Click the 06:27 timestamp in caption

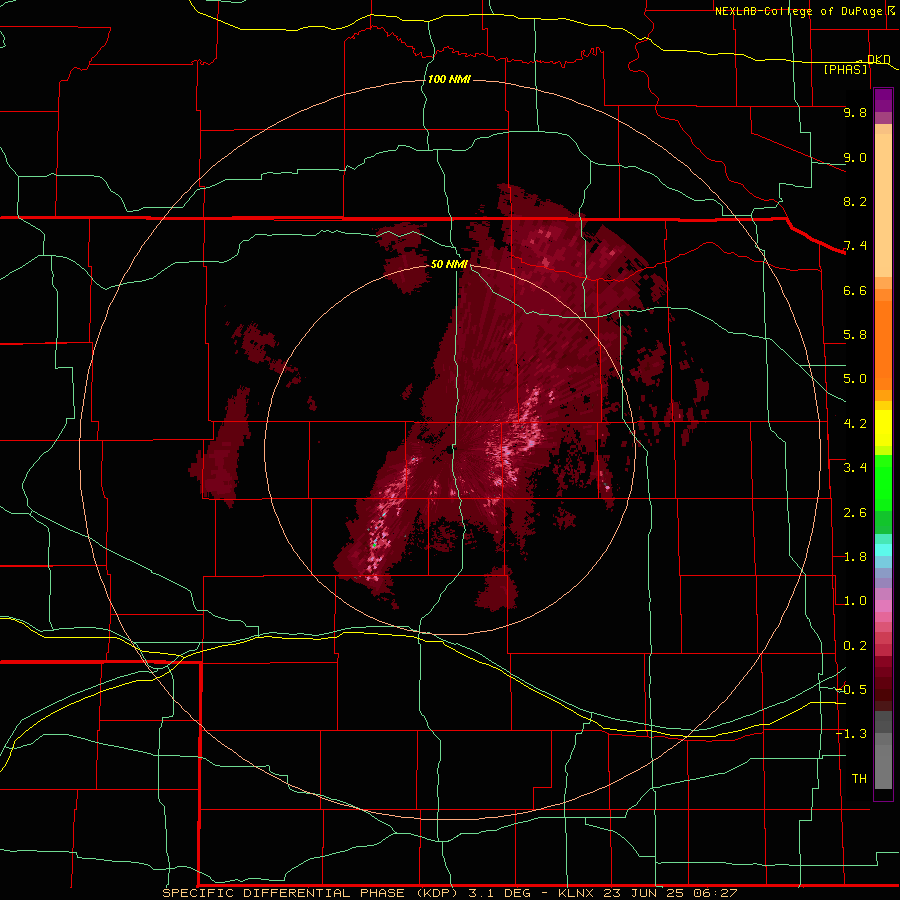(x=715, y=893)
